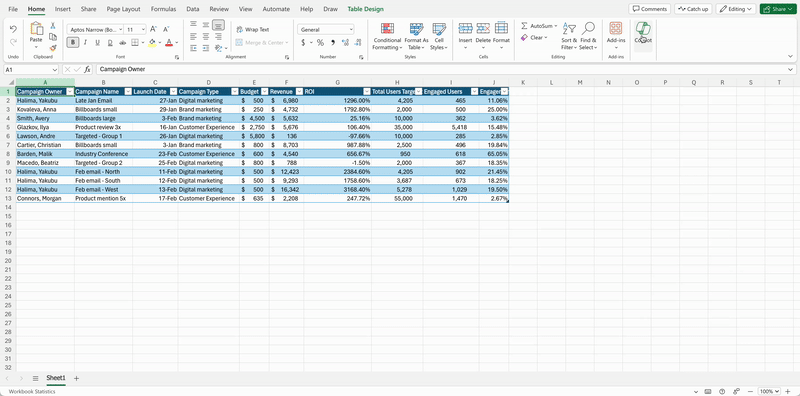Click the Redo arrow icon

click(13, 42)
